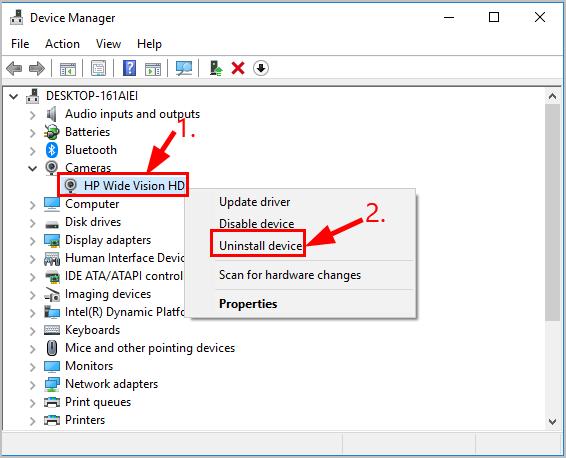Image resolution: width=566 pixels, height=458 pixels.
Task: Select the Monitors tree item
Action: pyautogui.click(x=89, y=366)
